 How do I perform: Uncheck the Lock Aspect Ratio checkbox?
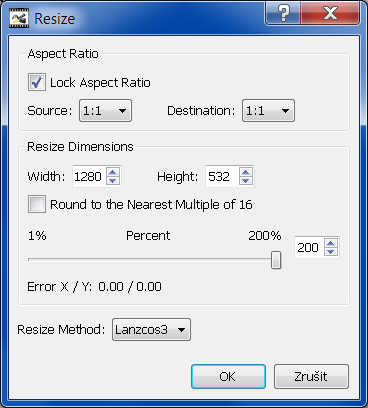tap(37, 82)
